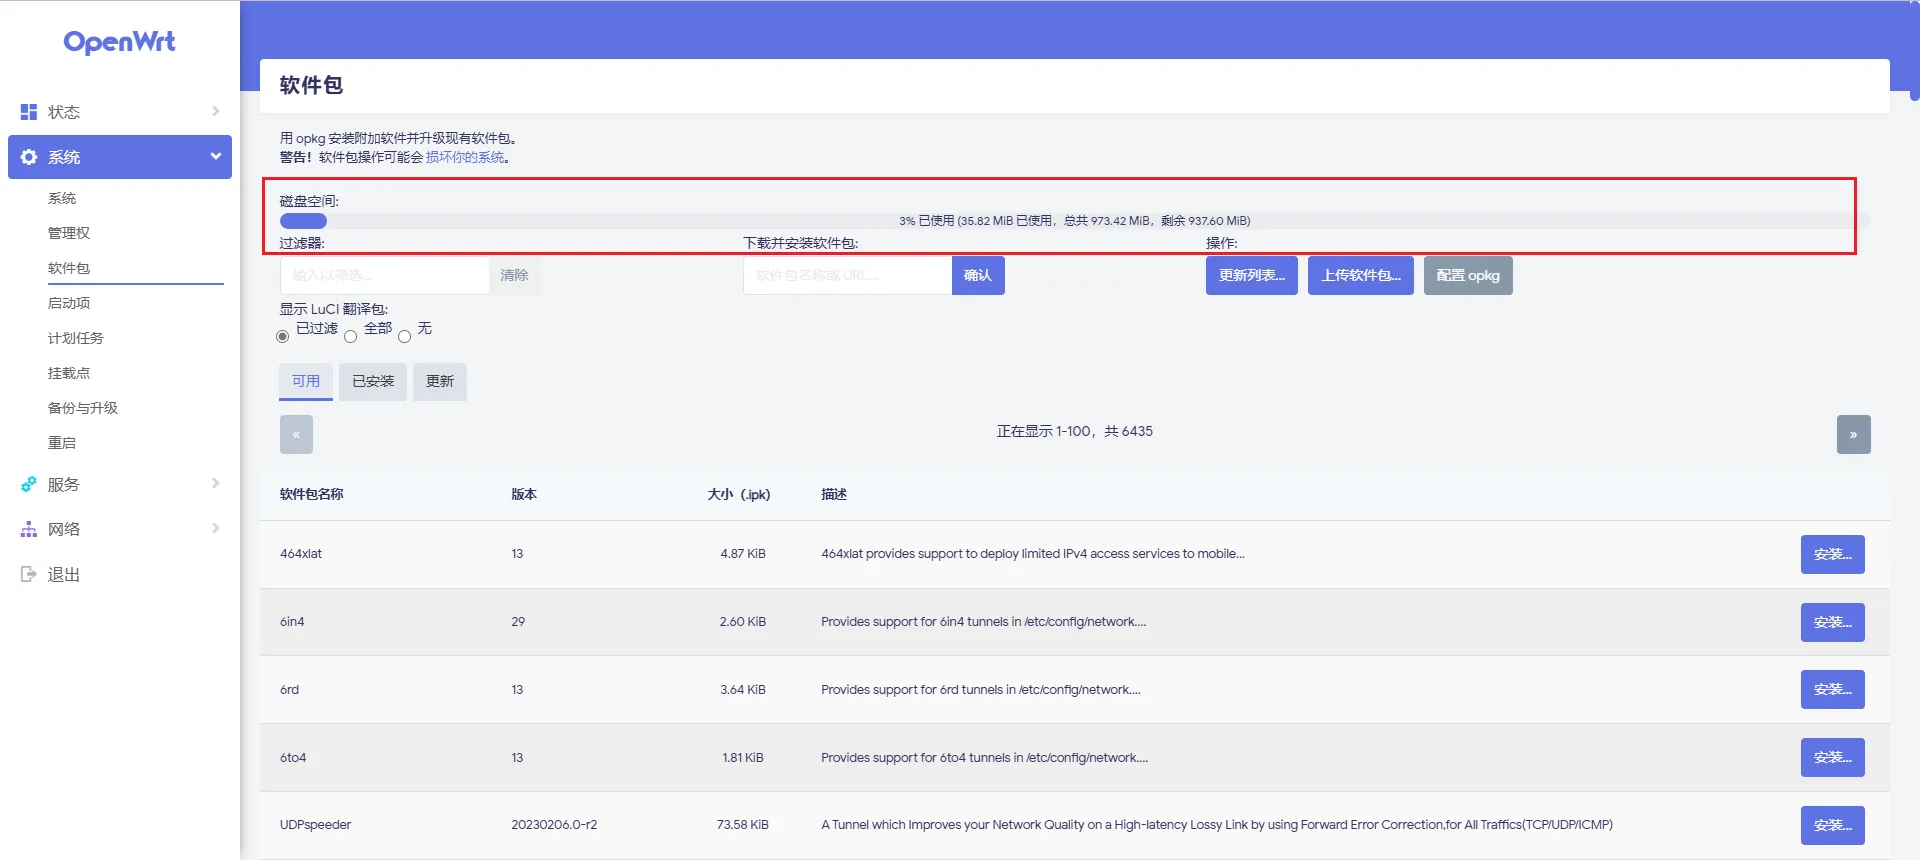
Task: Open the 启动项 submenu item
Action: 69,303
